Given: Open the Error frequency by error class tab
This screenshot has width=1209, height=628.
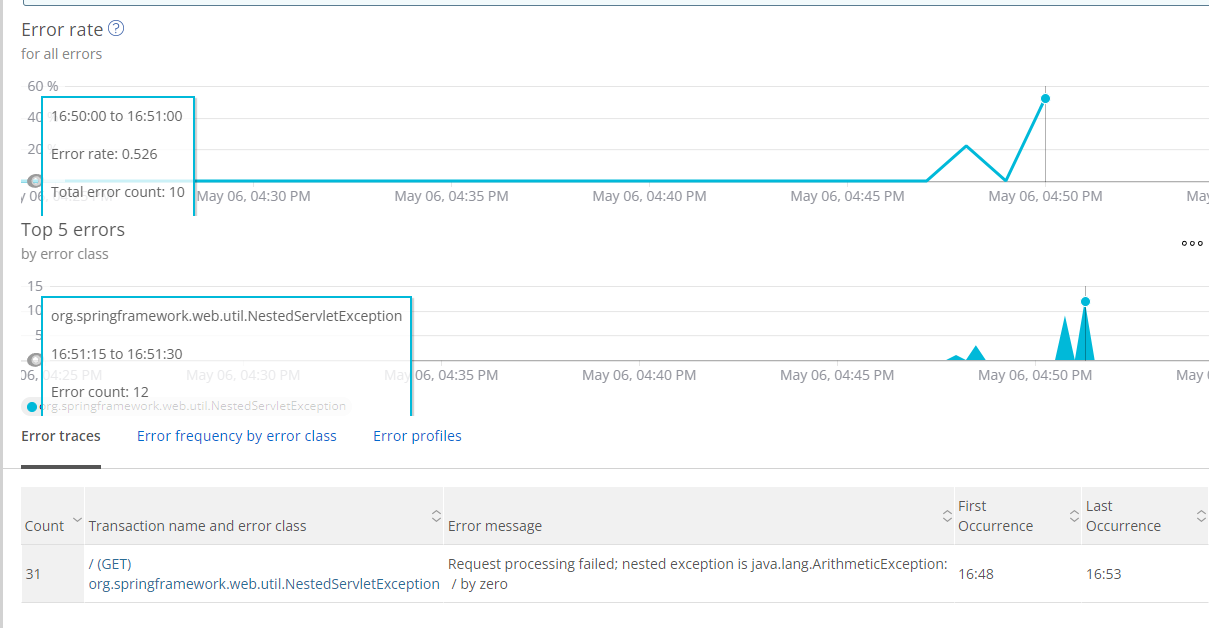Looking at the screenshot, I should (237, 436).
